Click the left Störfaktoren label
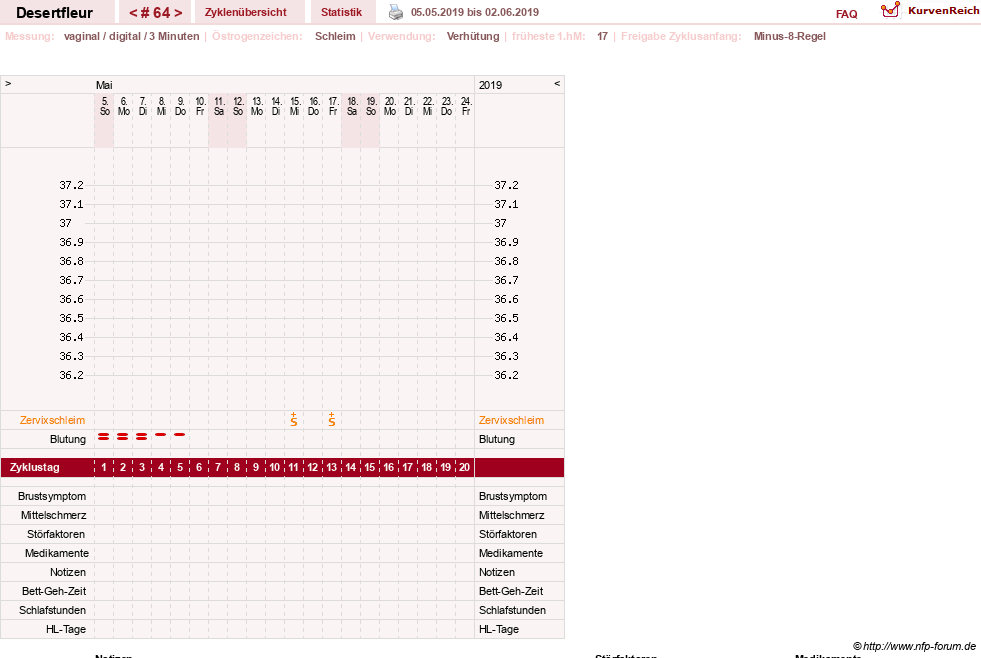981x658 pixels. 56,534
